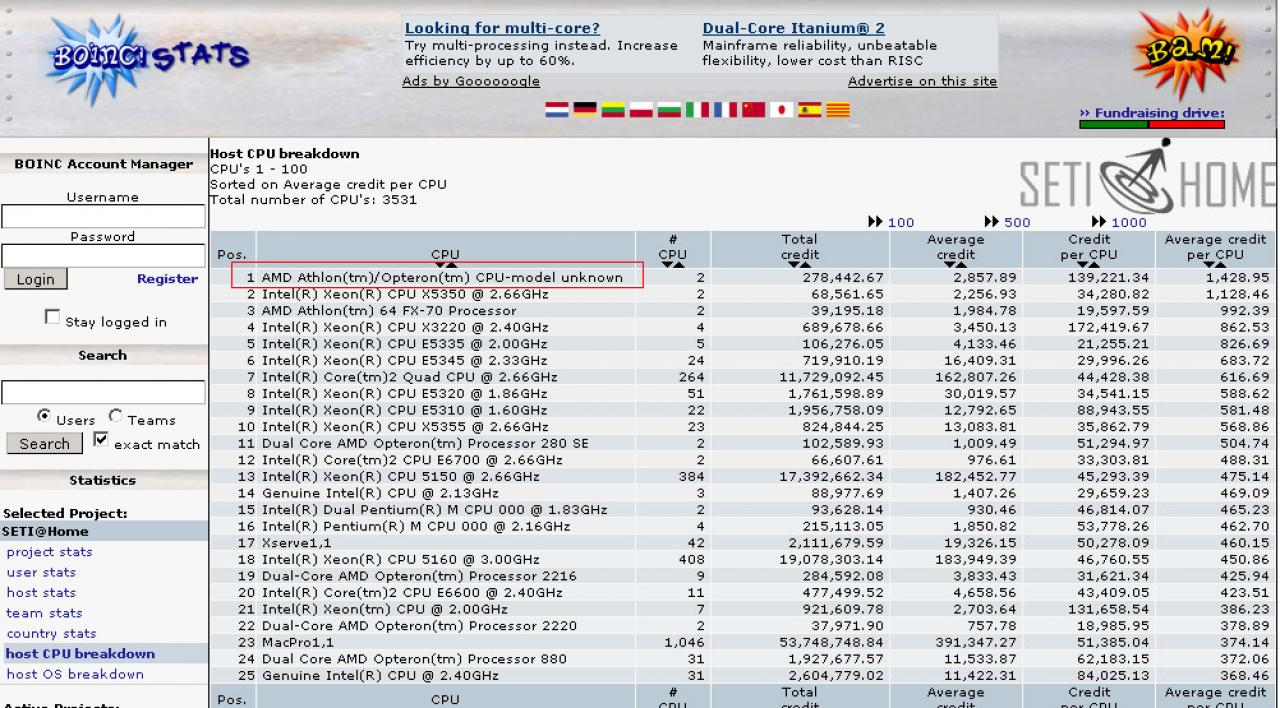
Task: Select the Users search radio button
Action: click(x=44, y=415)
